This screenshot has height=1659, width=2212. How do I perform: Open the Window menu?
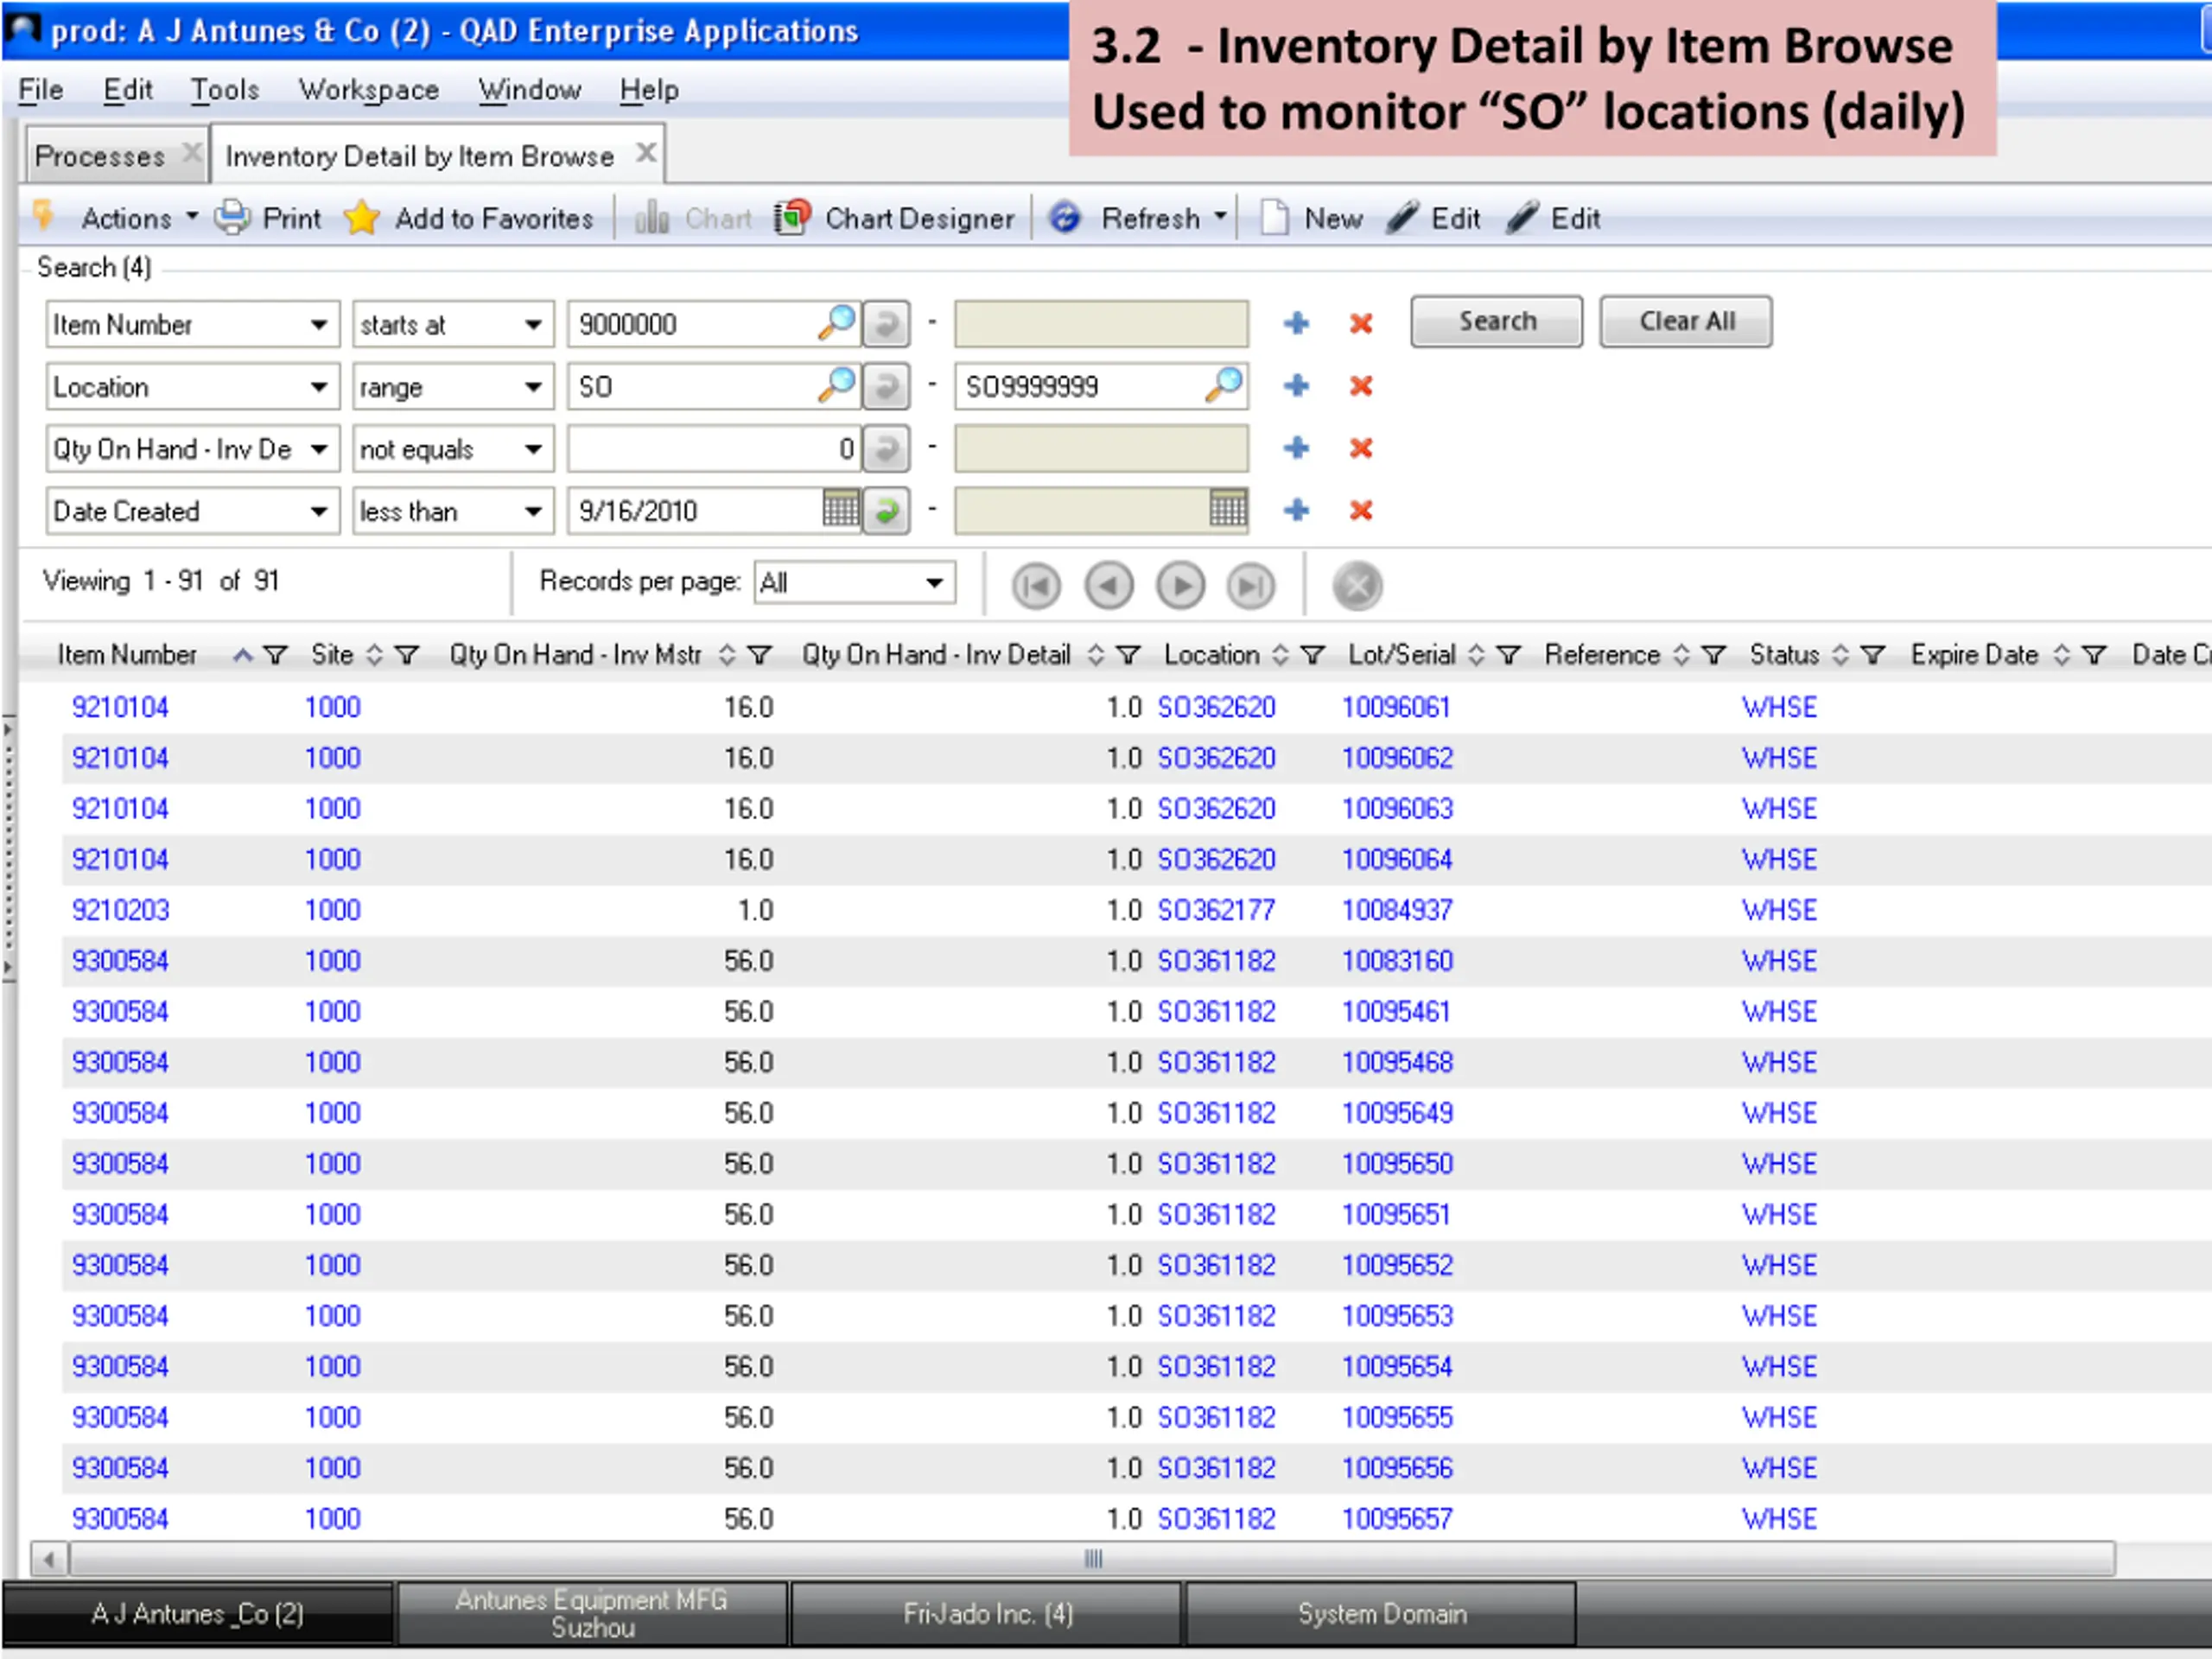tap(529, 90)
